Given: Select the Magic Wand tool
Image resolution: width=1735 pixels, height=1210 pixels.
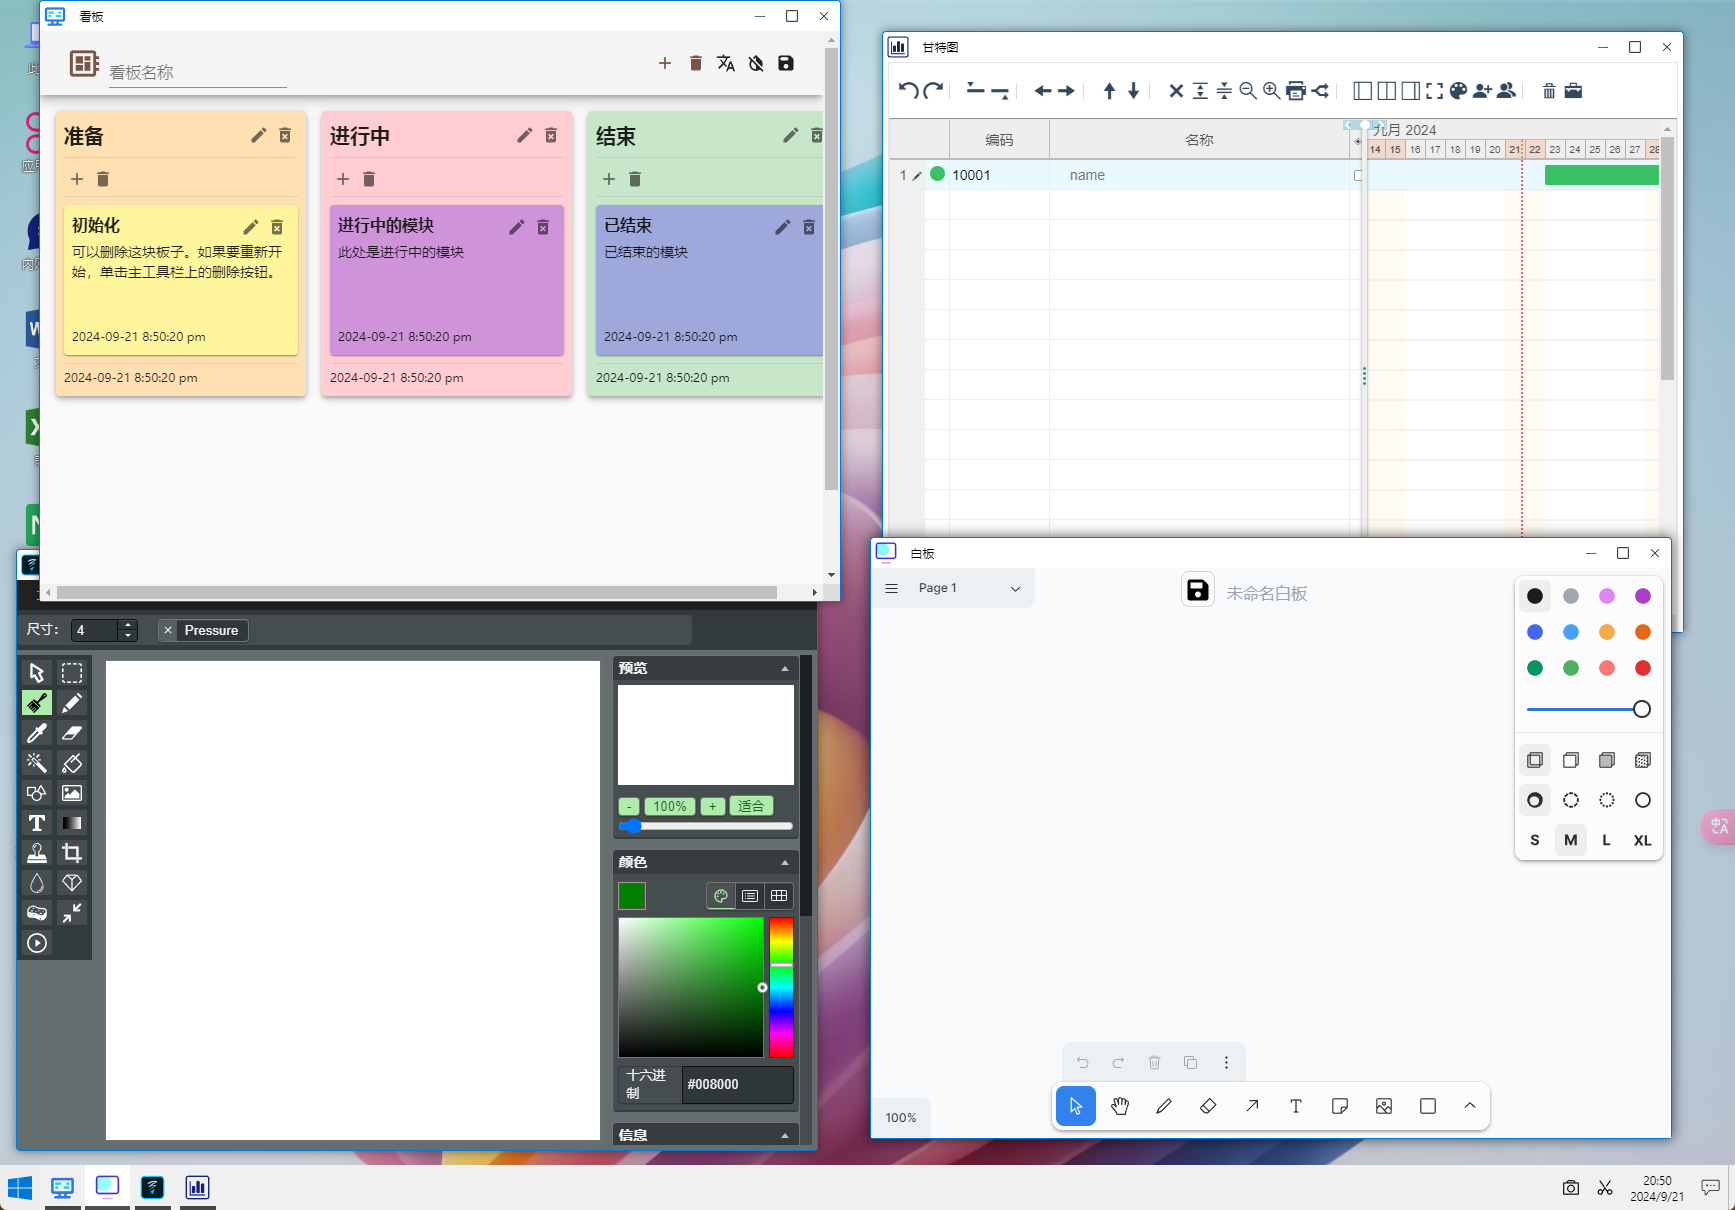Looking at the screenshot, I should point(37,763).
